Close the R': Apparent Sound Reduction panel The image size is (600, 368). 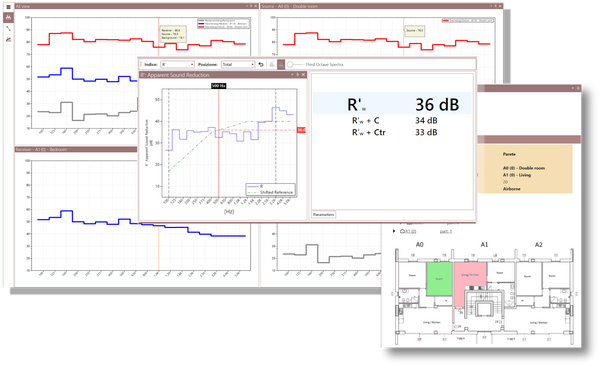pyautogui.click(x=303, y=75)
